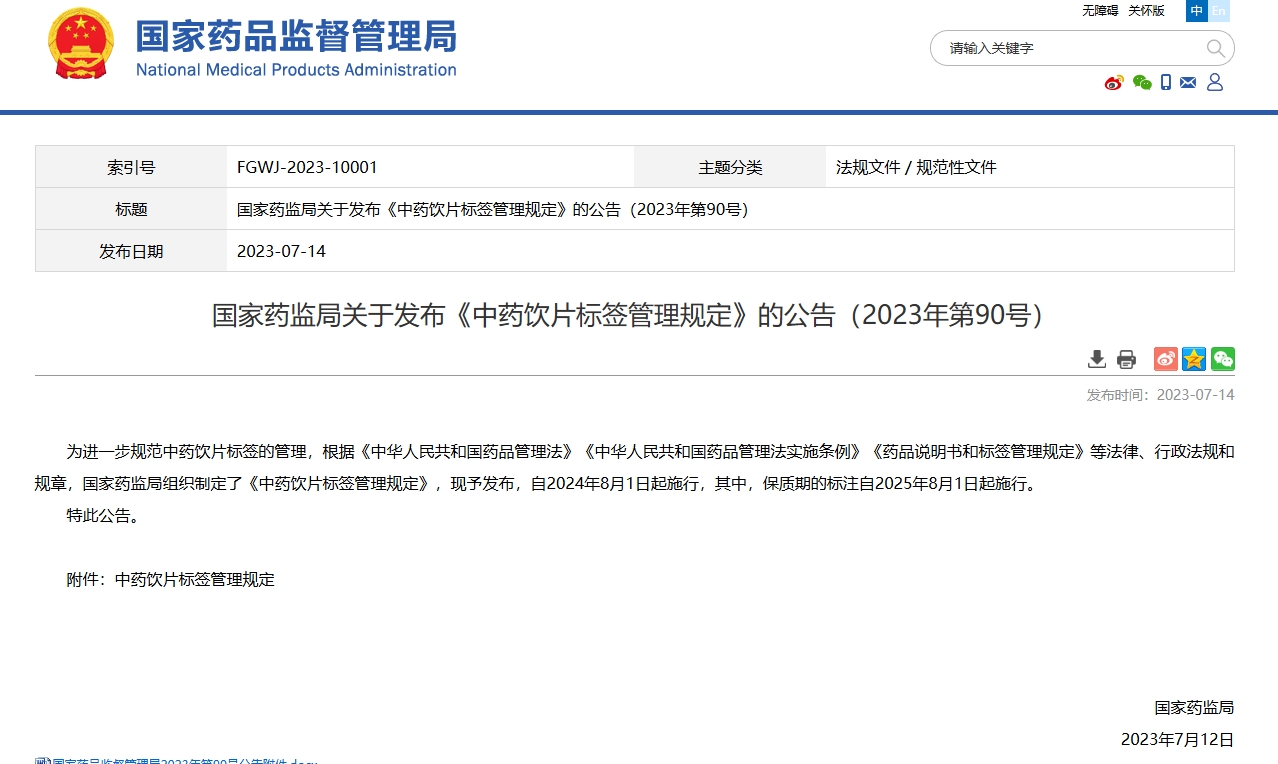Image resolution: width=1278 pixels, height=764 pixels.
Task: Open 无障碍 accessibility mode
Action: (x=1100, y=11)
